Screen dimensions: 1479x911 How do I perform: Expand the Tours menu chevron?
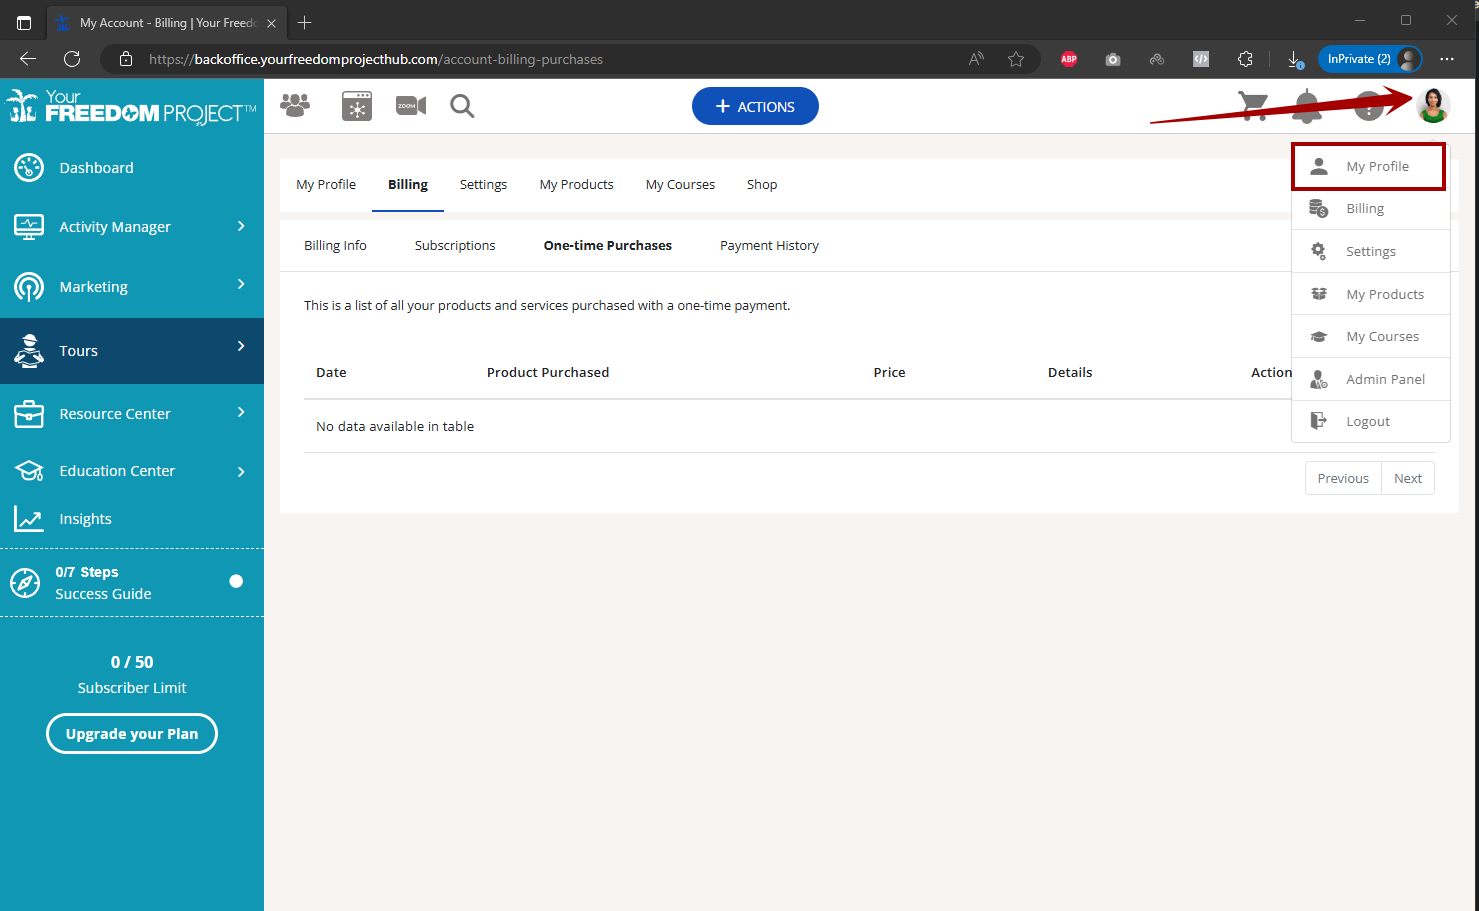pos(241,346)
